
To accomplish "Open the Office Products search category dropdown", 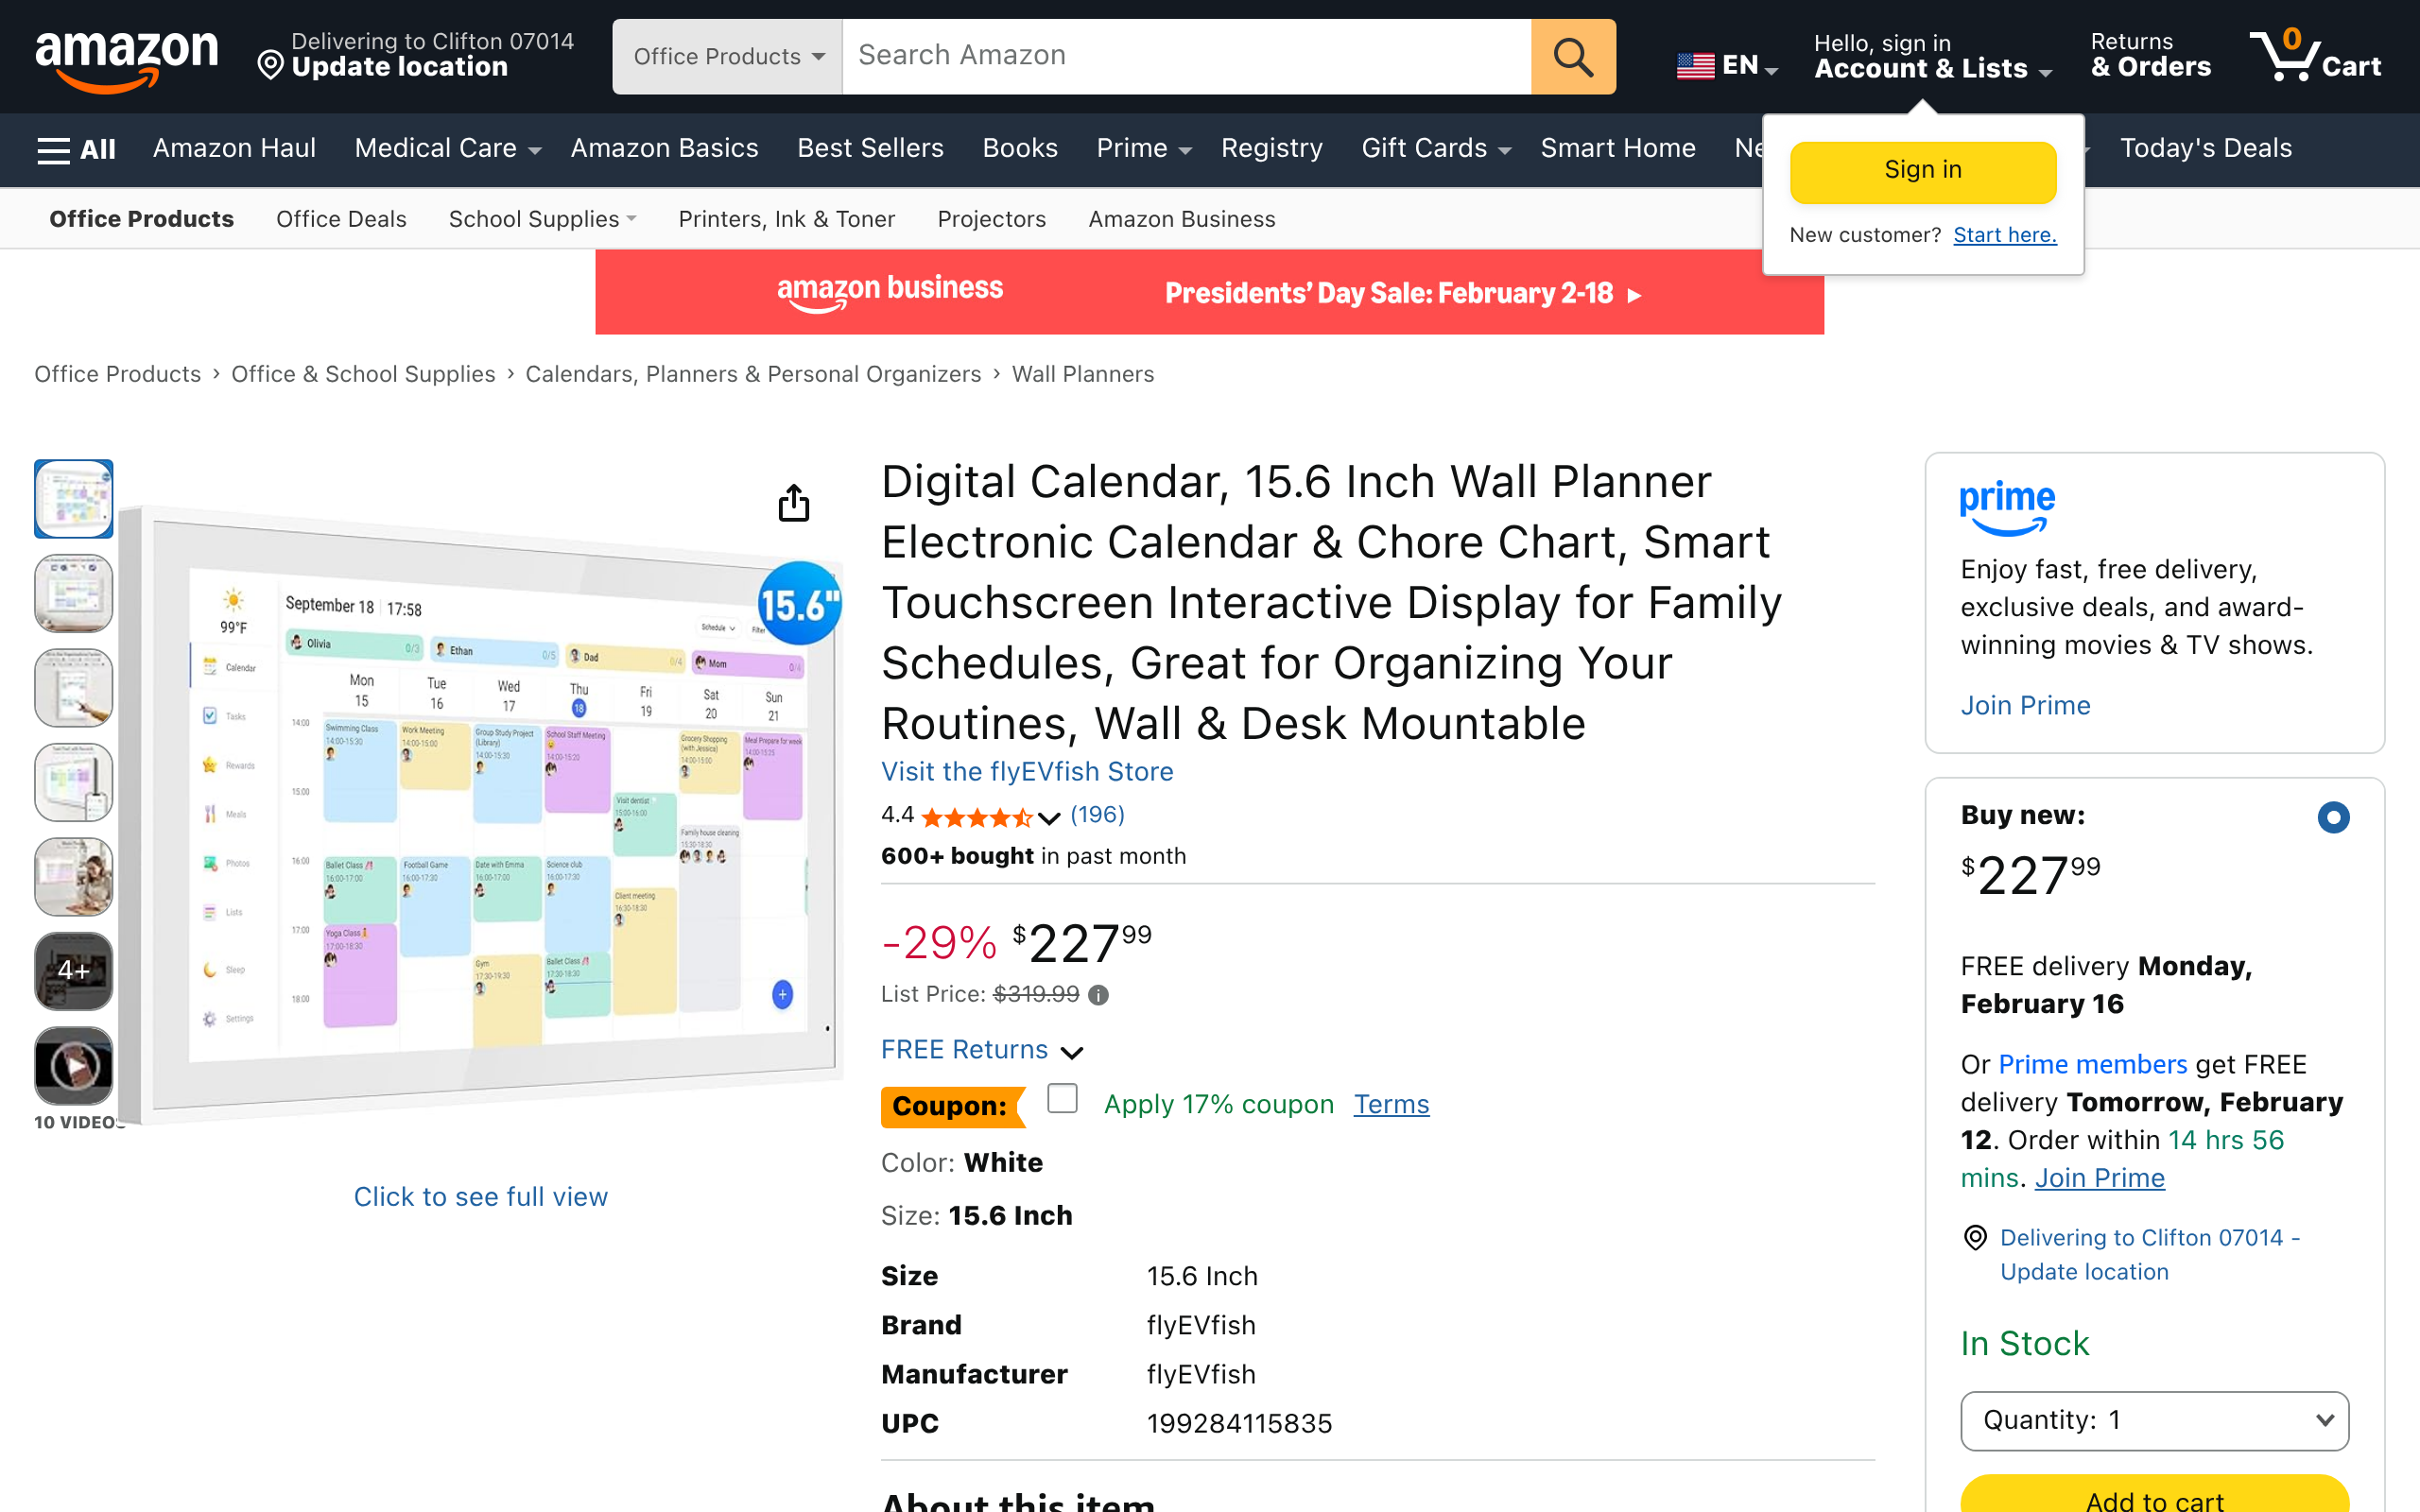I will (x=727, y=57).
